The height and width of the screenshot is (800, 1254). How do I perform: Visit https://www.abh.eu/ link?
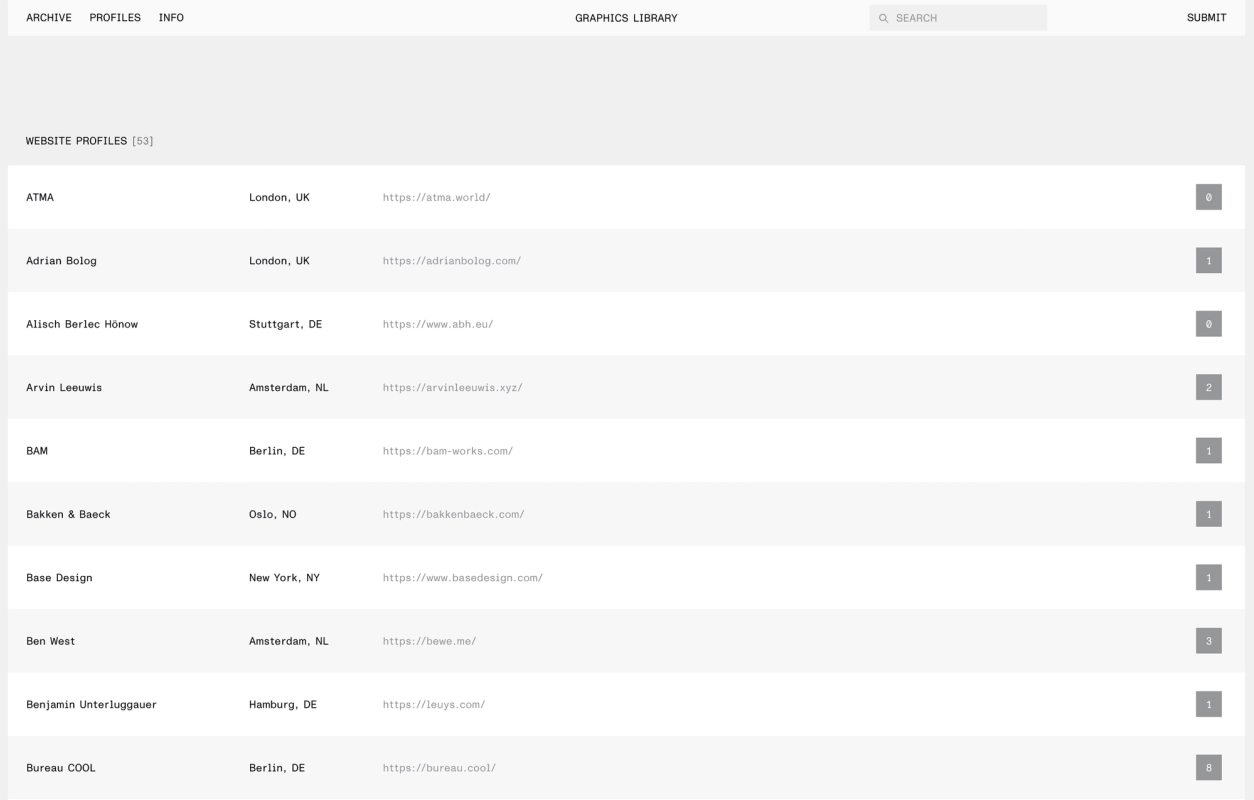pyautogui.click(x=438, y=324)
